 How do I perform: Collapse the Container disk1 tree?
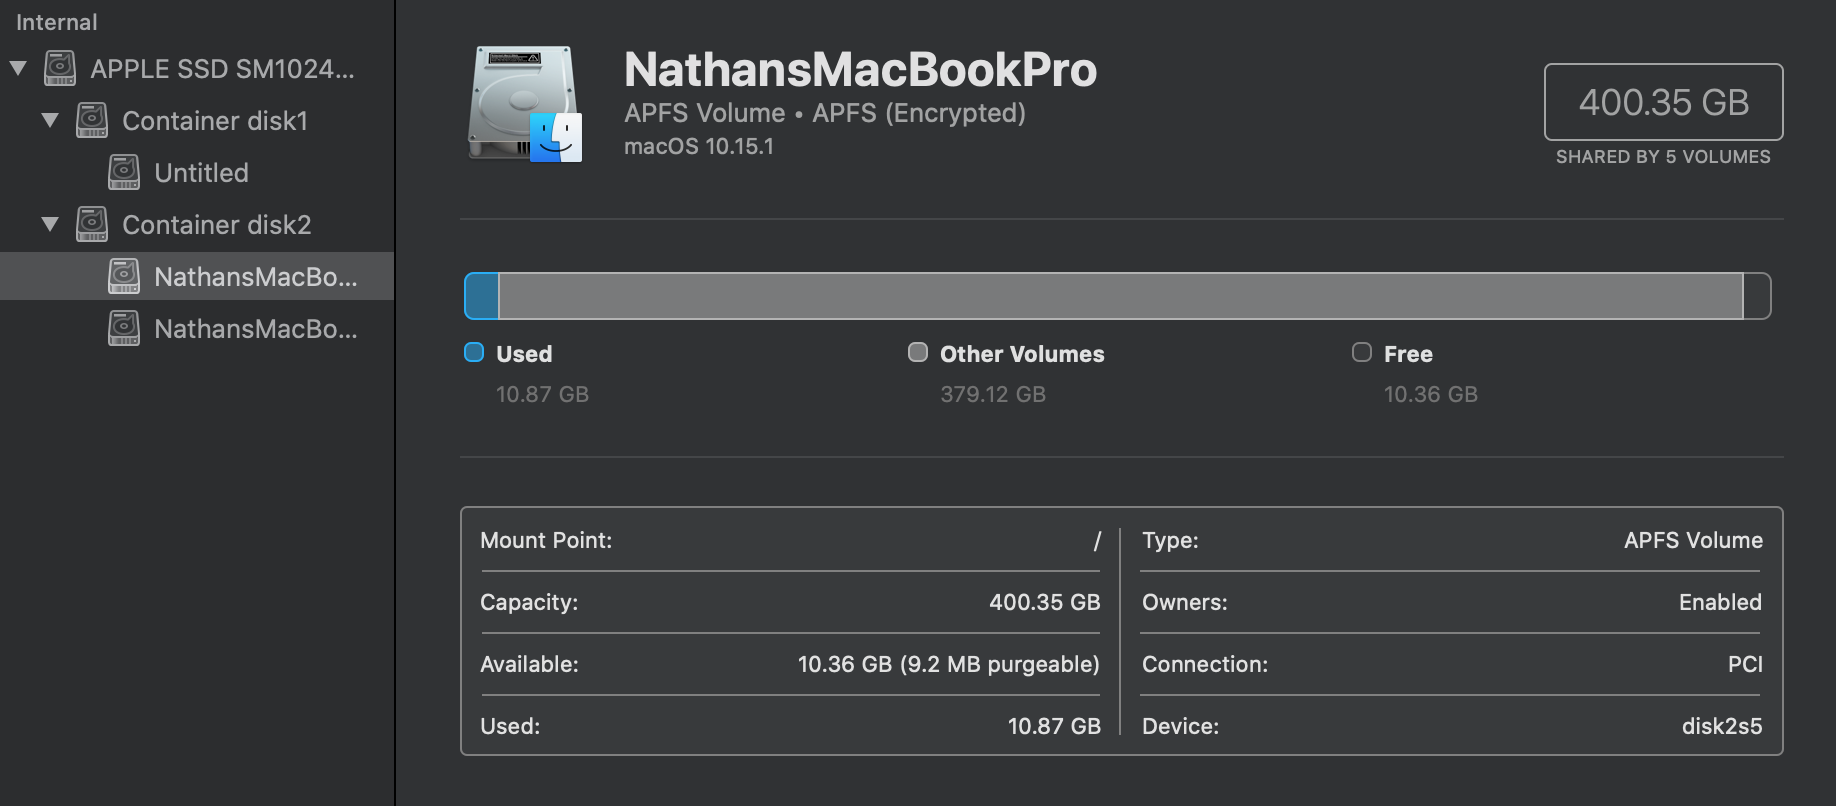point(50,121)
